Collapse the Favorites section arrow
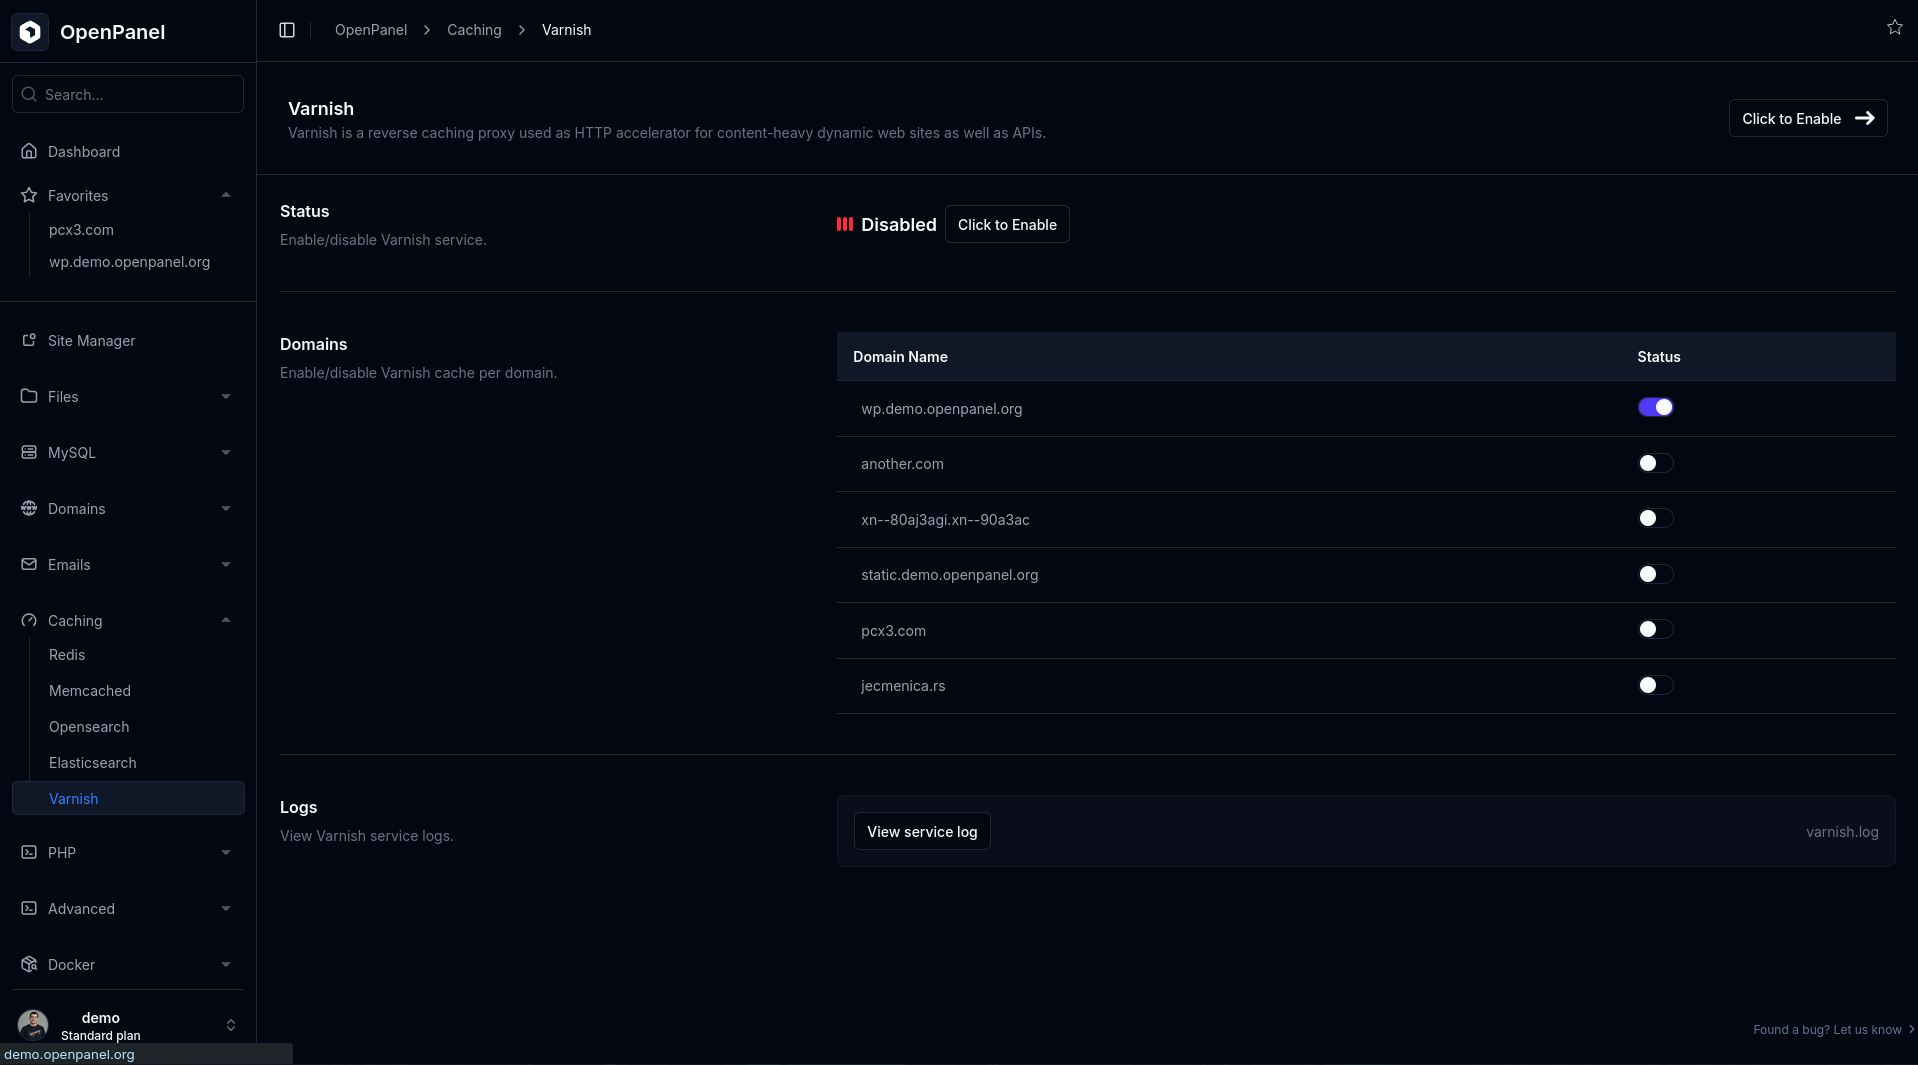1918x1065 pixels. click(226, 195)
